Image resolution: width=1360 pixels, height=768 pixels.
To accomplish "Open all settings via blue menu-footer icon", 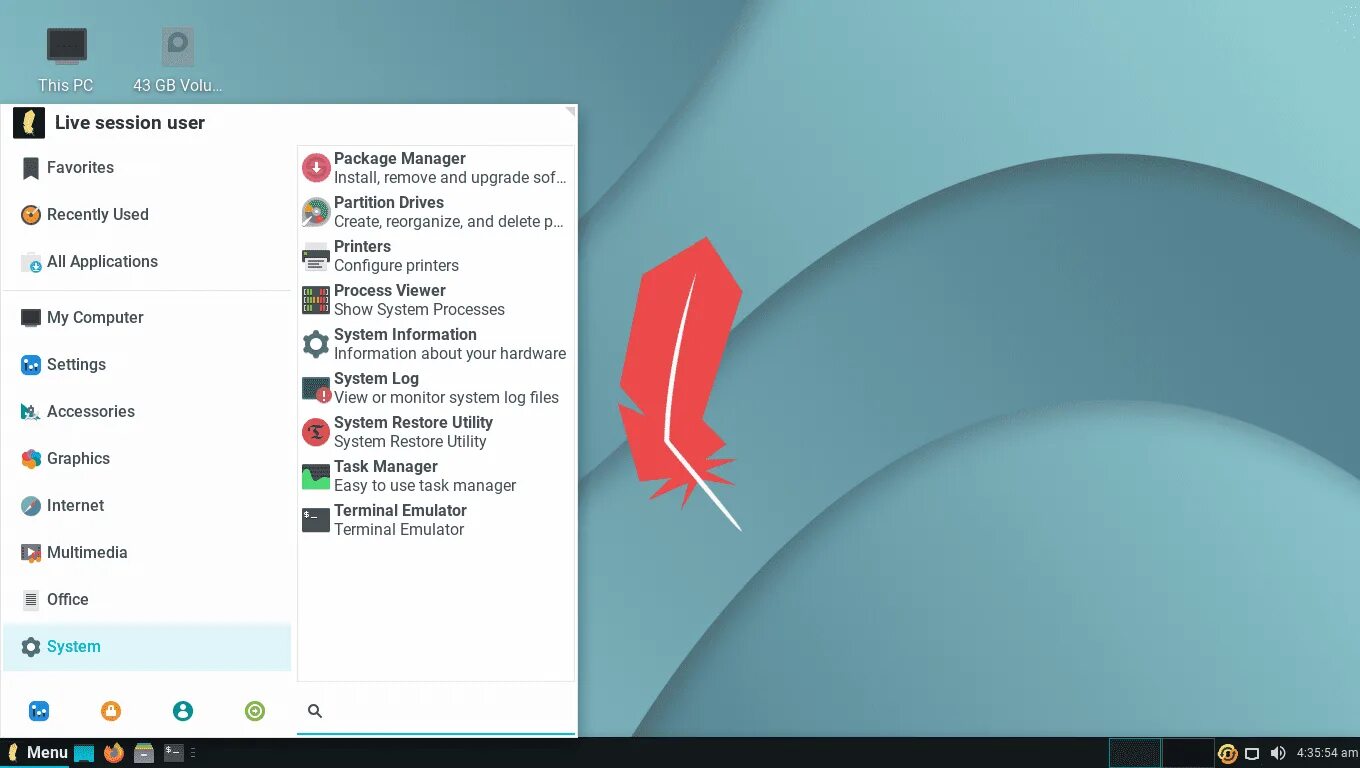I will coord(39,711).
